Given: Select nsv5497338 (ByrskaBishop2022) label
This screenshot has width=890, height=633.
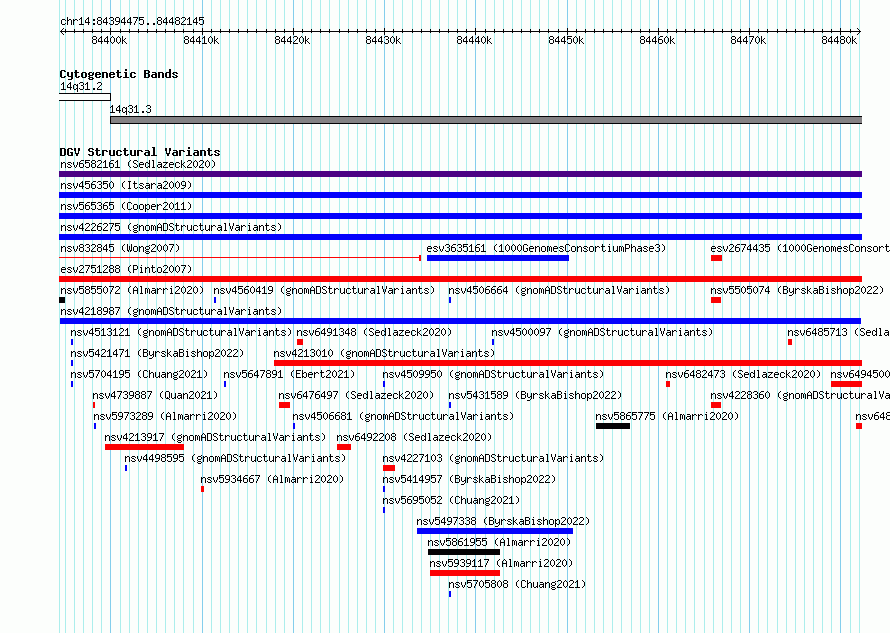Looking at the screenshot, I should pos(503,521).
